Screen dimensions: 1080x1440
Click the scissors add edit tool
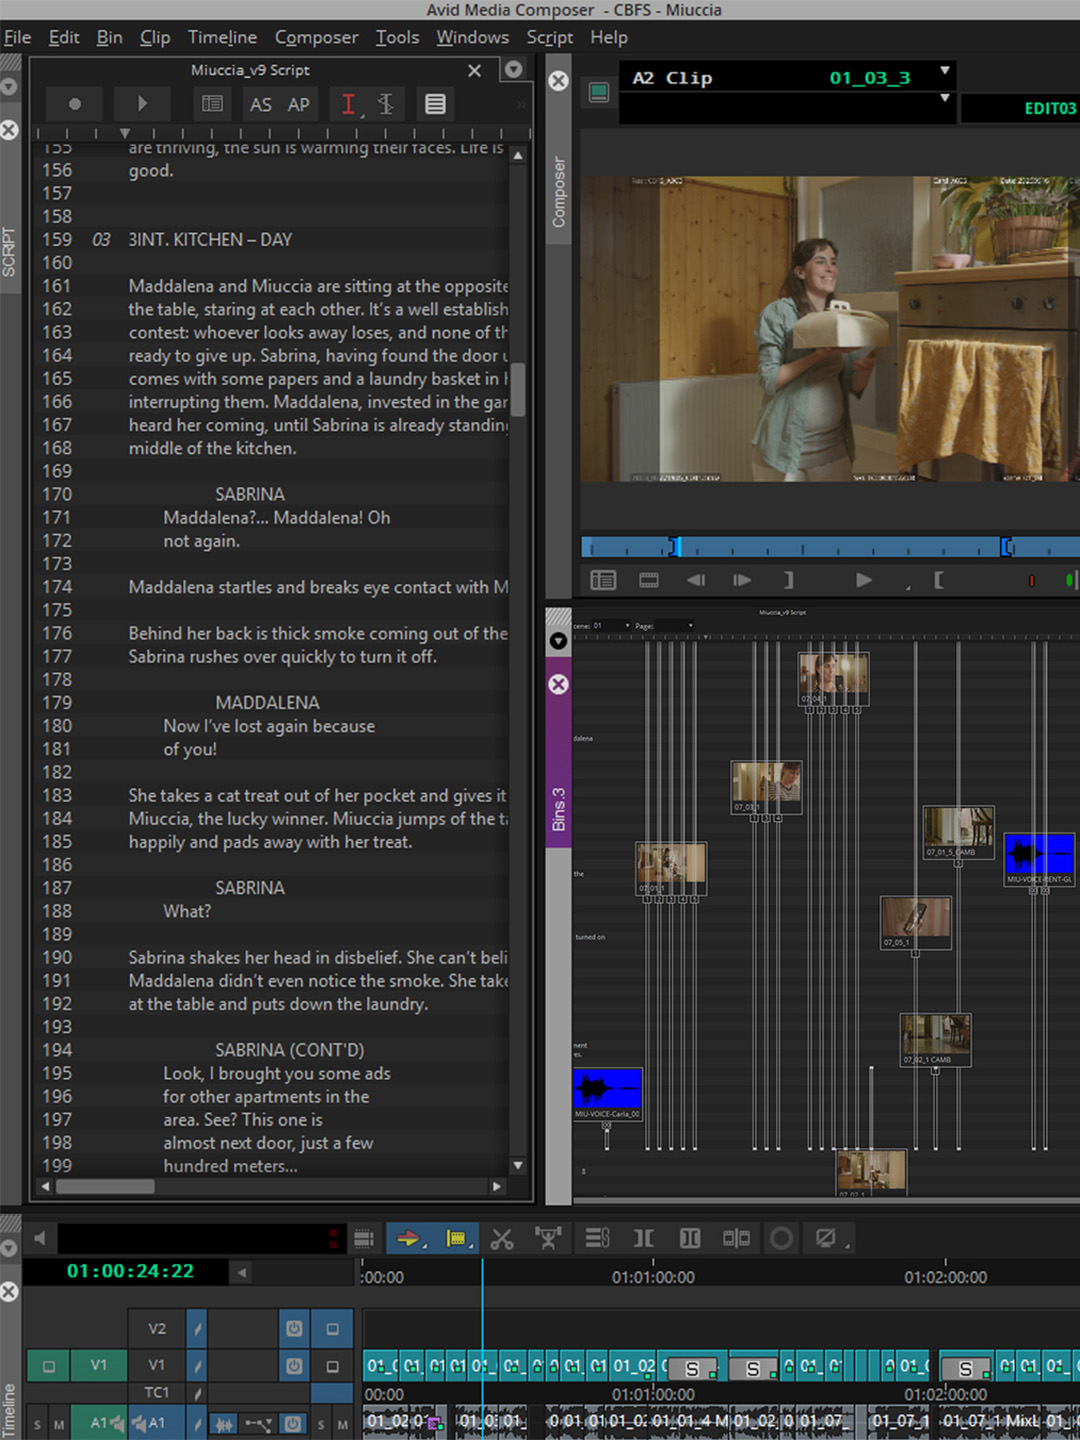(x=502, y=1239)
